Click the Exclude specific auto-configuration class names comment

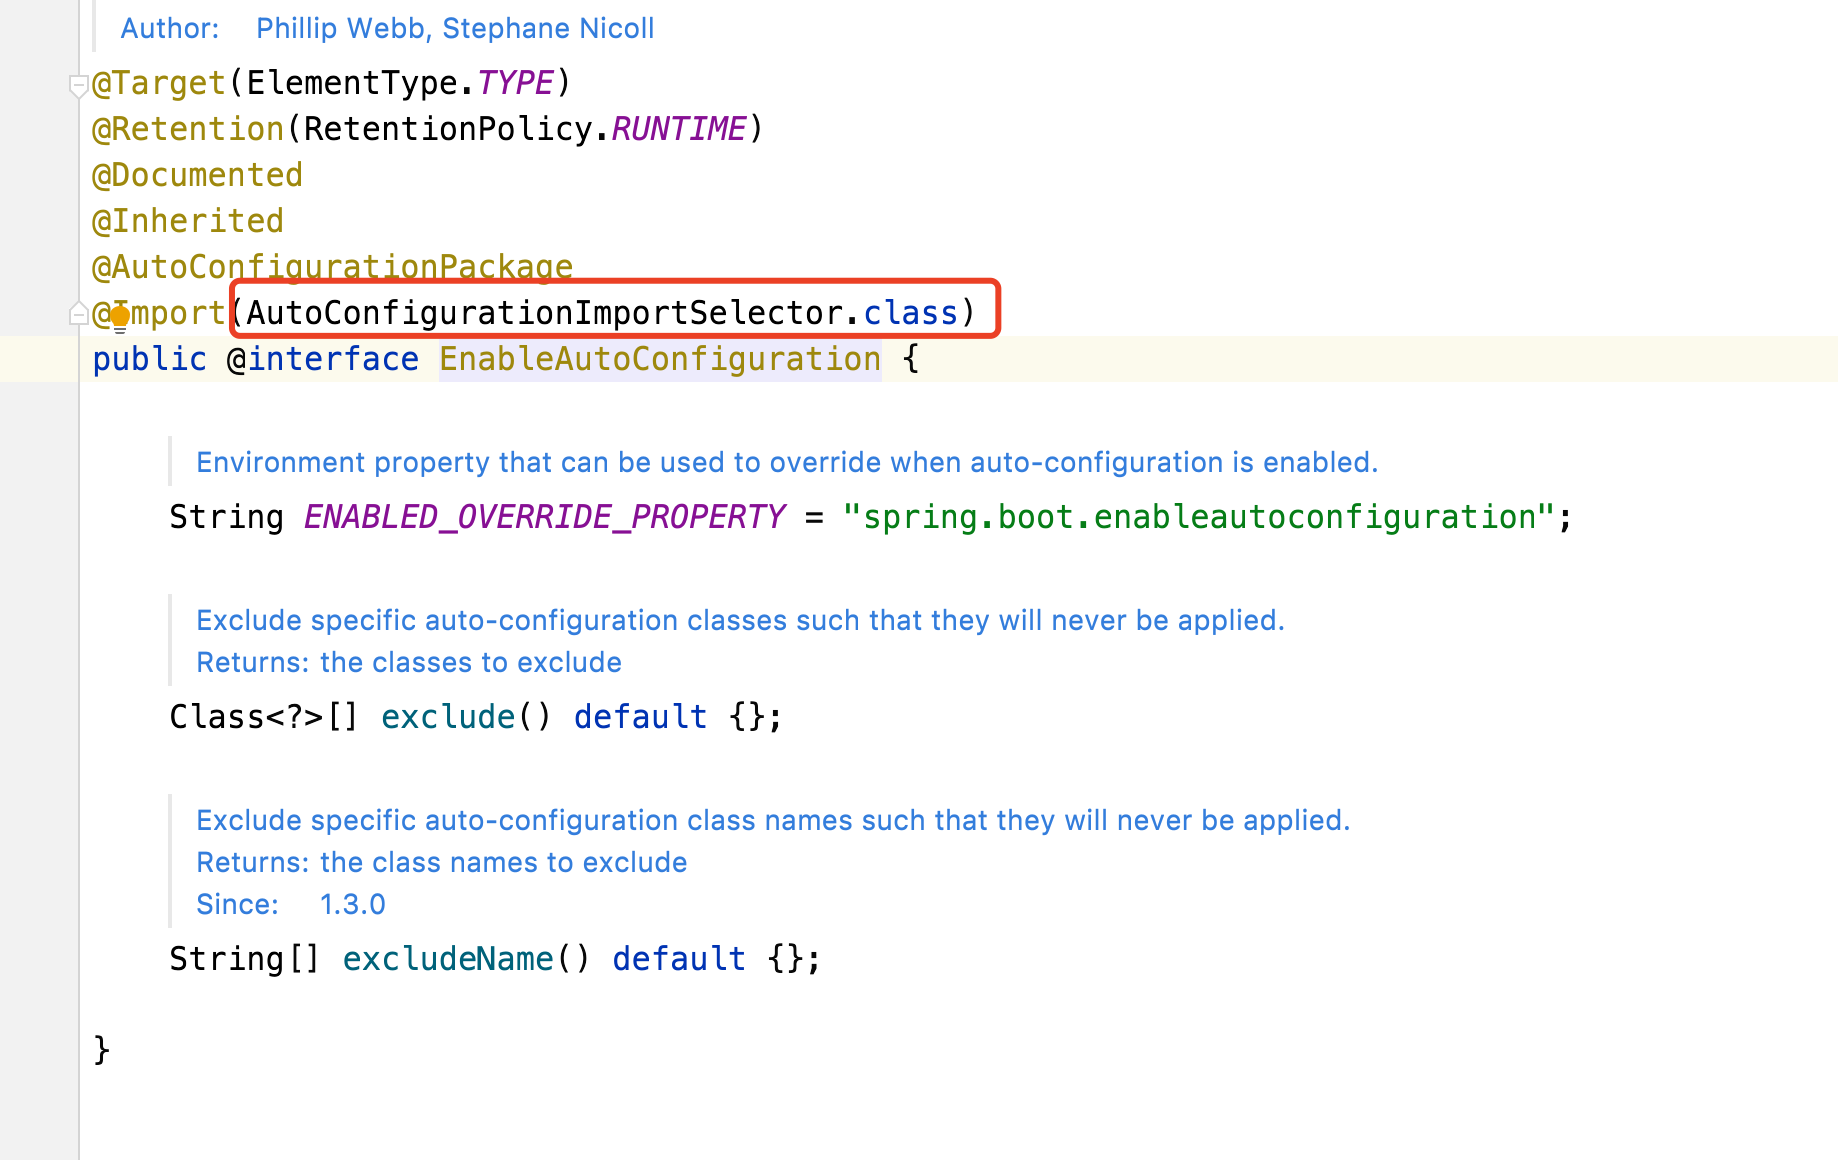pyautogui.click(x=773, y=820)
